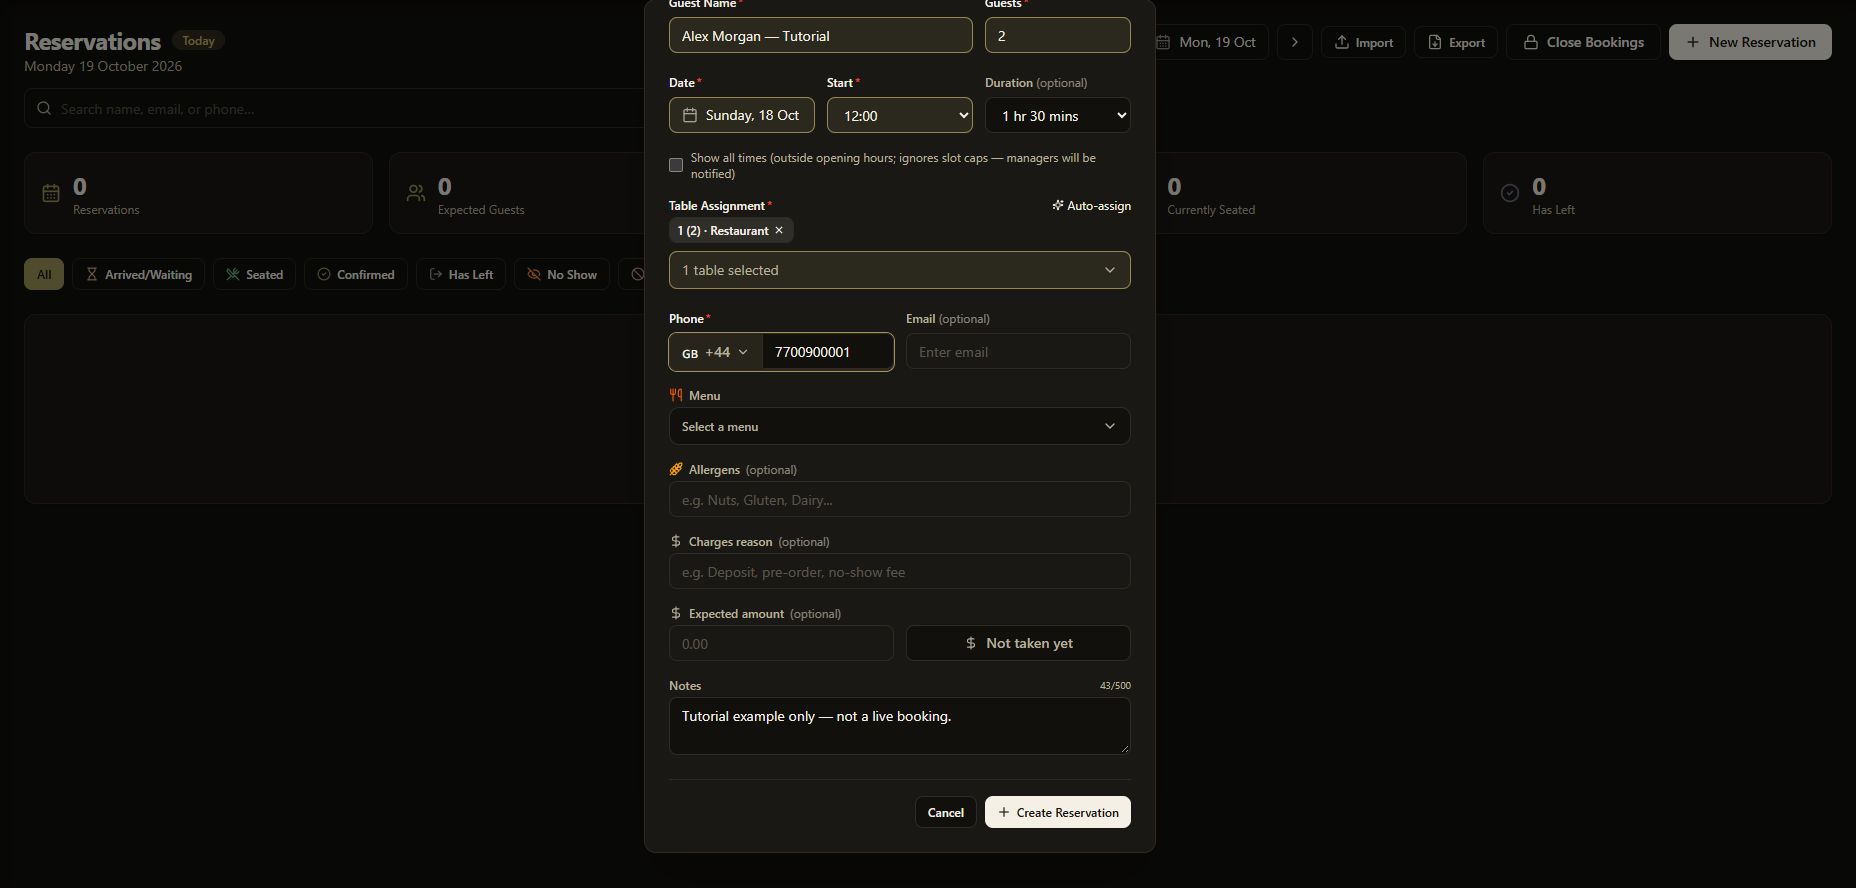The image size is (1856, 888).
Task: Select the All filter tab
Action: 44,274
